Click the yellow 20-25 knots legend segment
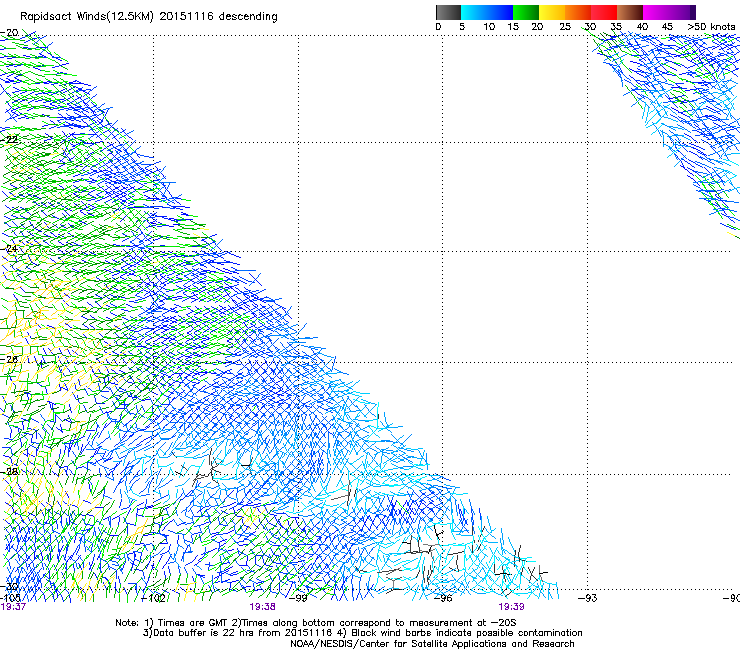 [552, 12]
